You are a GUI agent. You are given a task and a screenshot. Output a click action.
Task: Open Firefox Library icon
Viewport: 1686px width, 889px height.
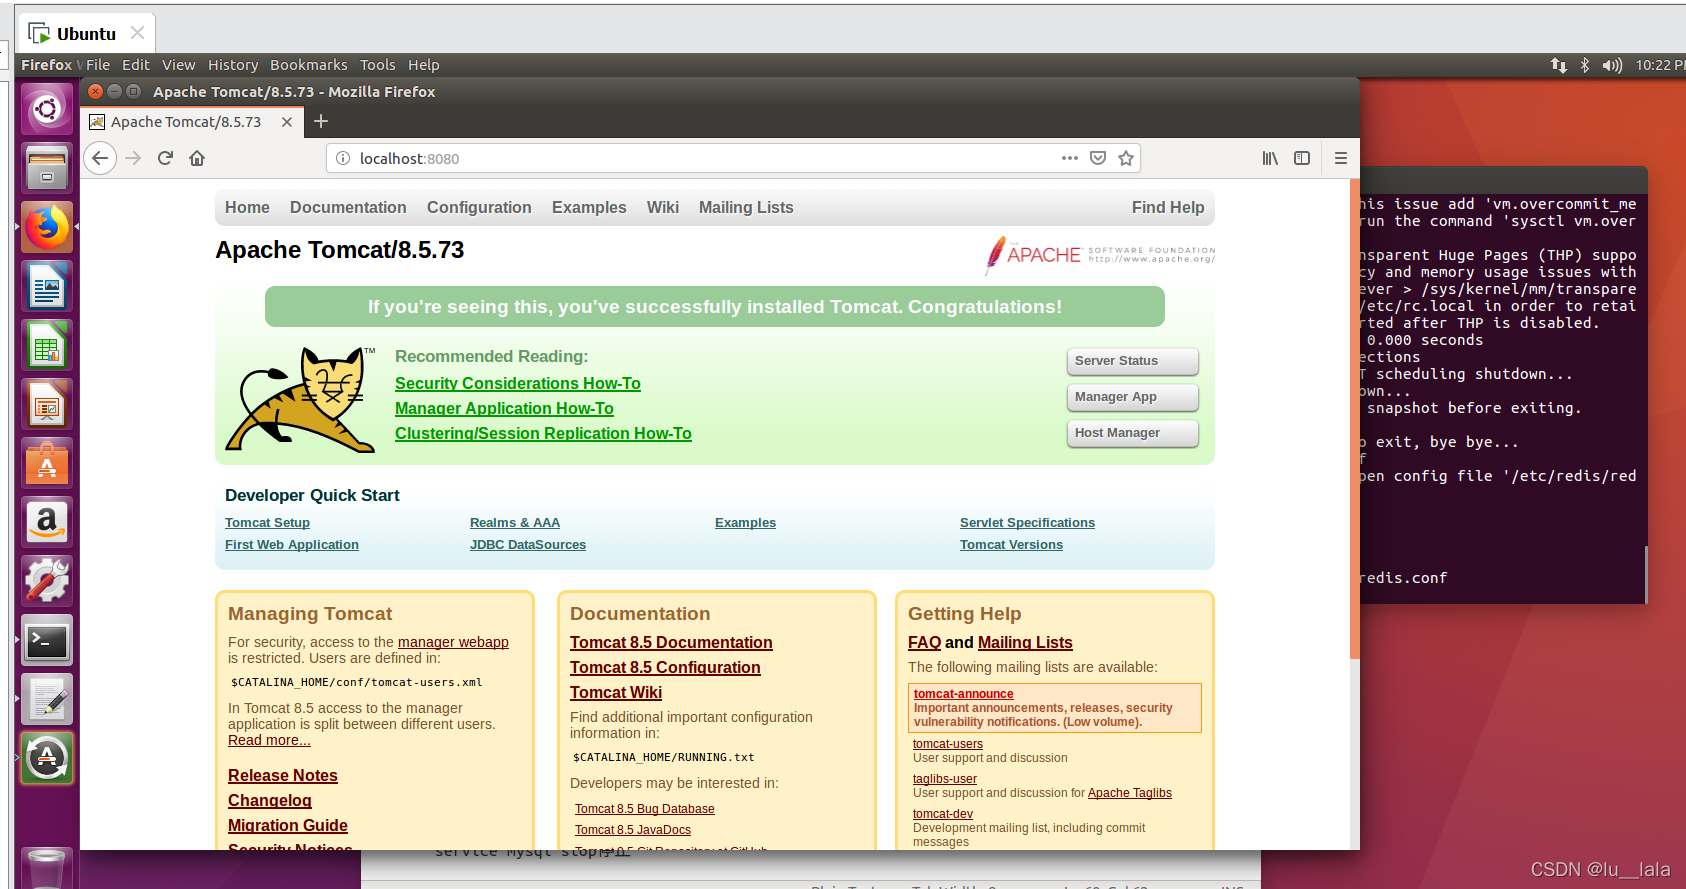pos(1270,158)
